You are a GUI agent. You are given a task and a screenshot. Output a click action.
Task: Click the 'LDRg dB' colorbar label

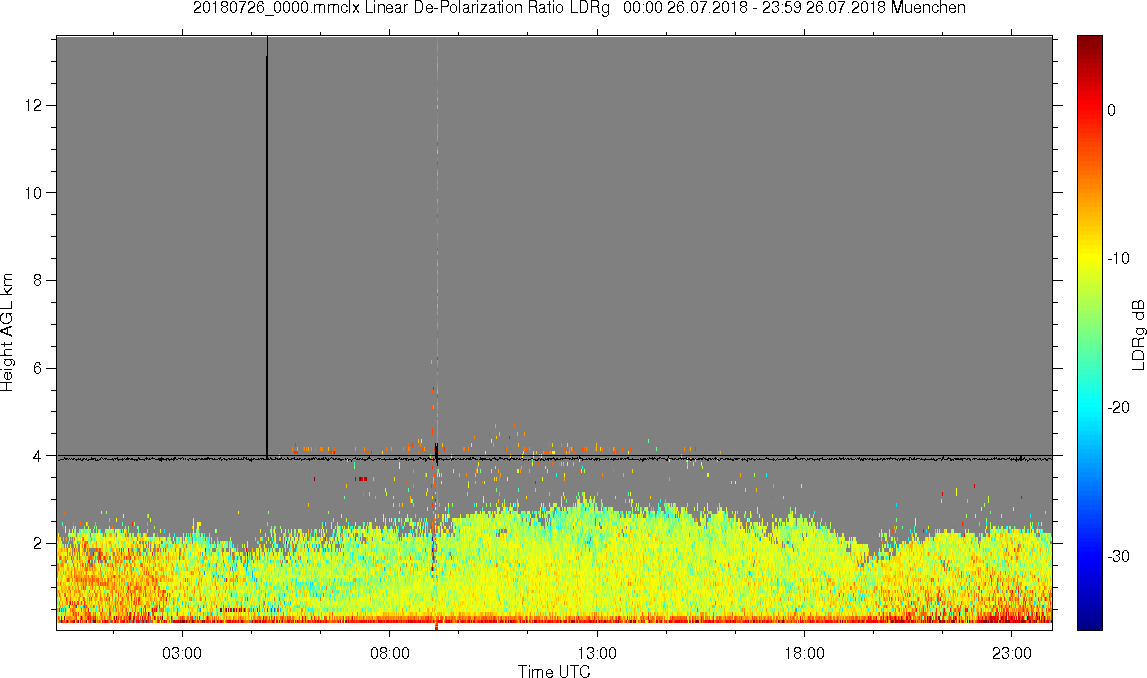1138,334
